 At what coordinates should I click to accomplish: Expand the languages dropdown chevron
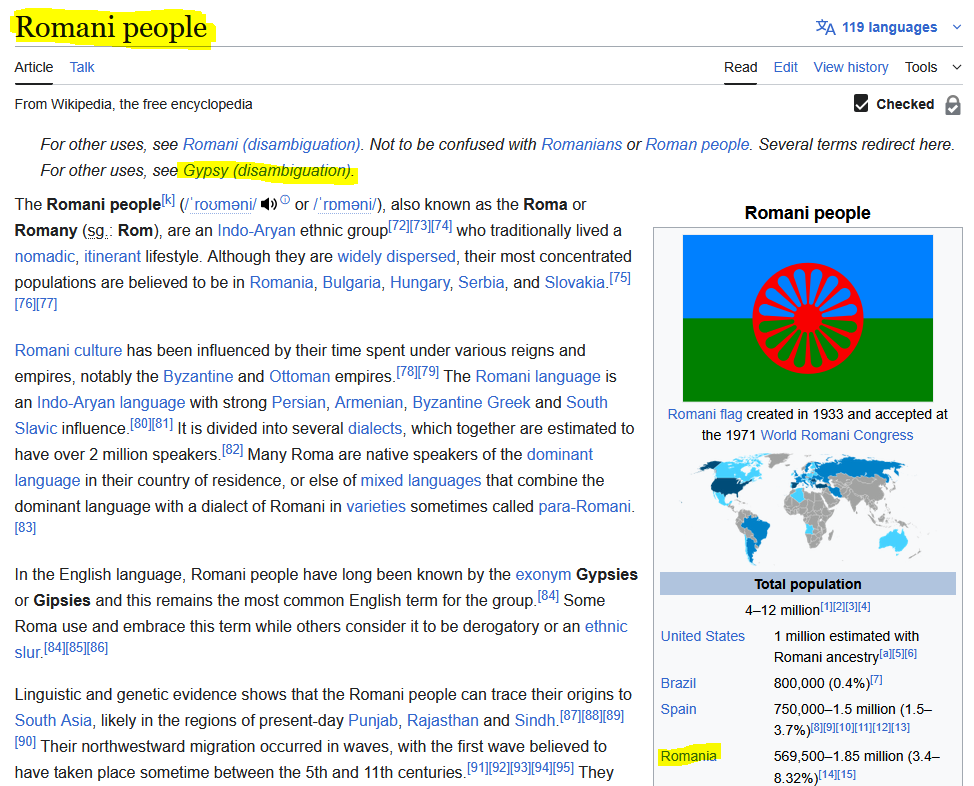pos(957,27)
